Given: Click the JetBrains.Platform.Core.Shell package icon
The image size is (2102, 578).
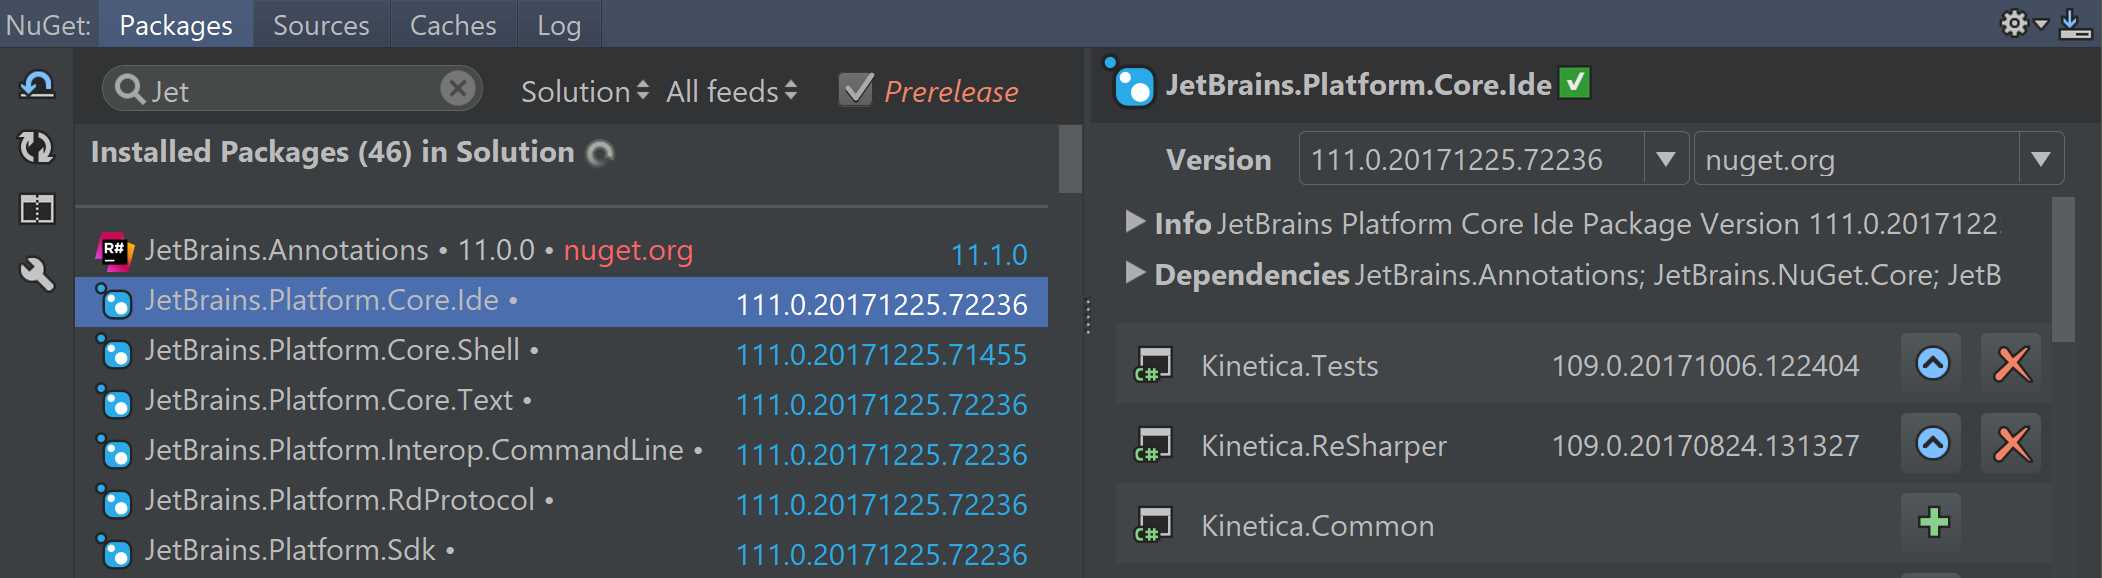Looking at the screenshot, I should pyautogui.click(x=114, y=352).
